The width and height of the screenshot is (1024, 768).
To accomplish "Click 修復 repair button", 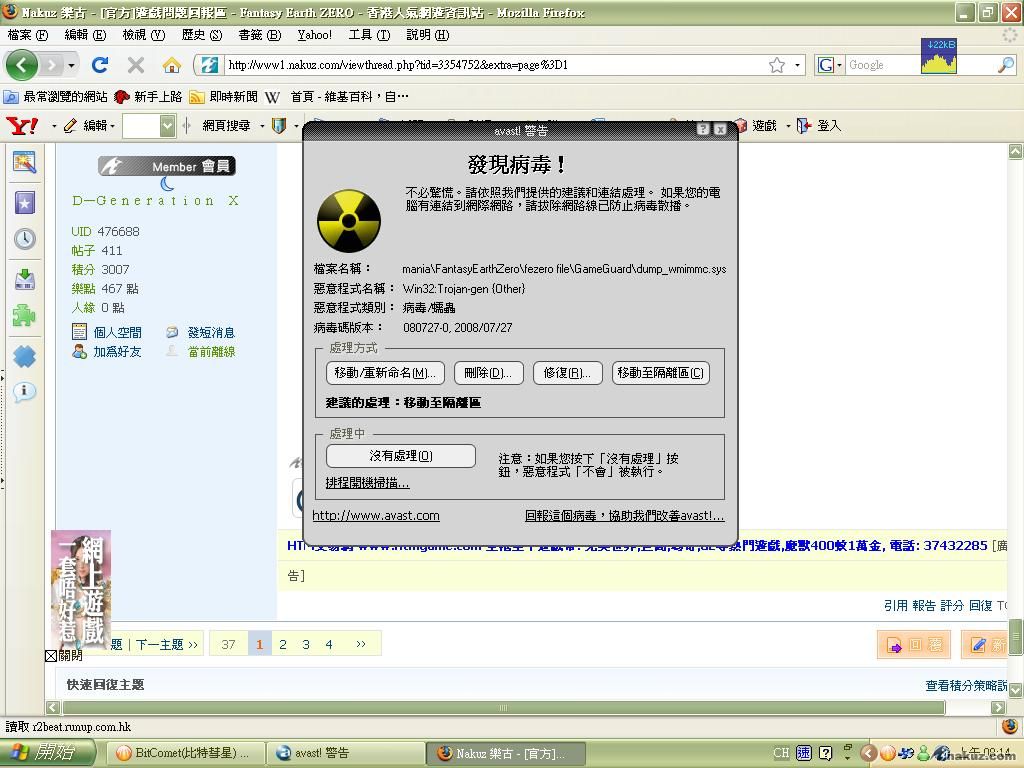I will (x=568, y=373).
